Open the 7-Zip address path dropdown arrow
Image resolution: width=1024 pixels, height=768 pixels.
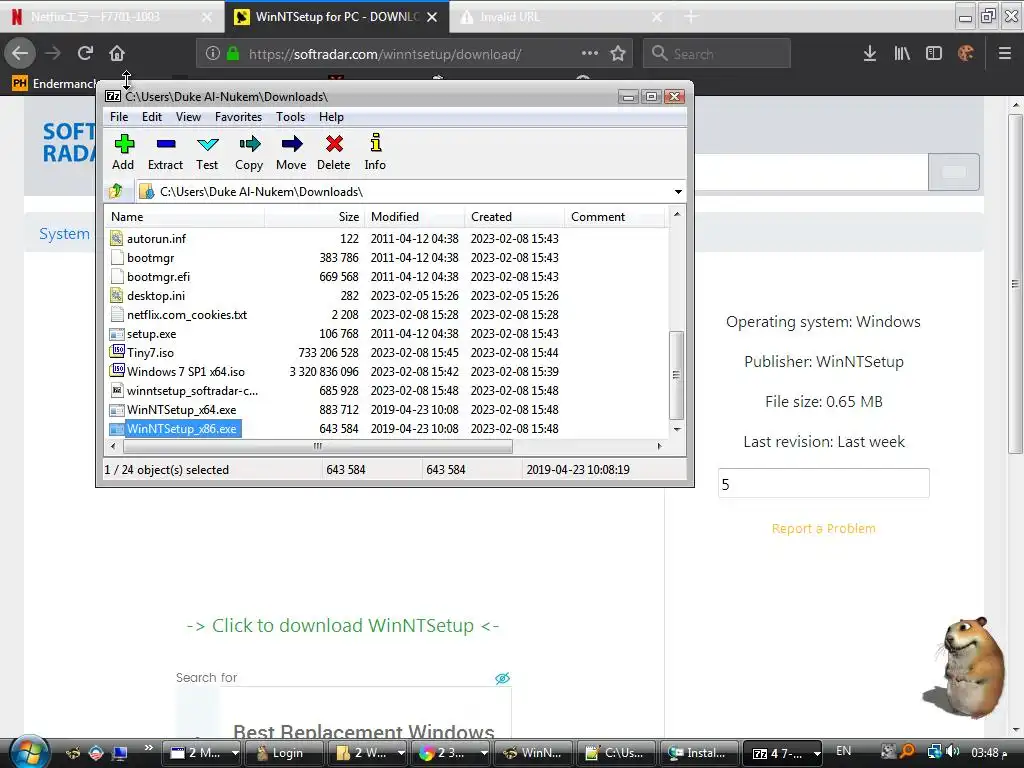[678, 191]
